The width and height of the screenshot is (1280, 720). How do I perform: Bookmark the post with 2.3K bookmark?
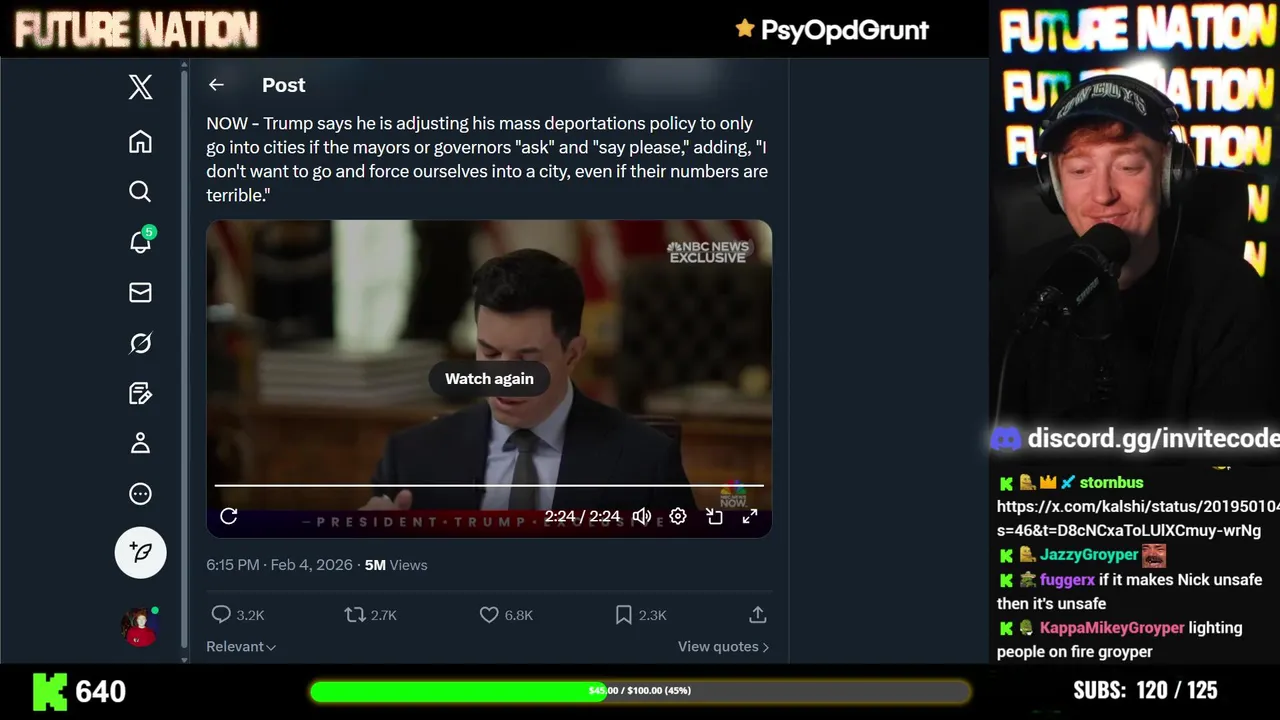640,615
